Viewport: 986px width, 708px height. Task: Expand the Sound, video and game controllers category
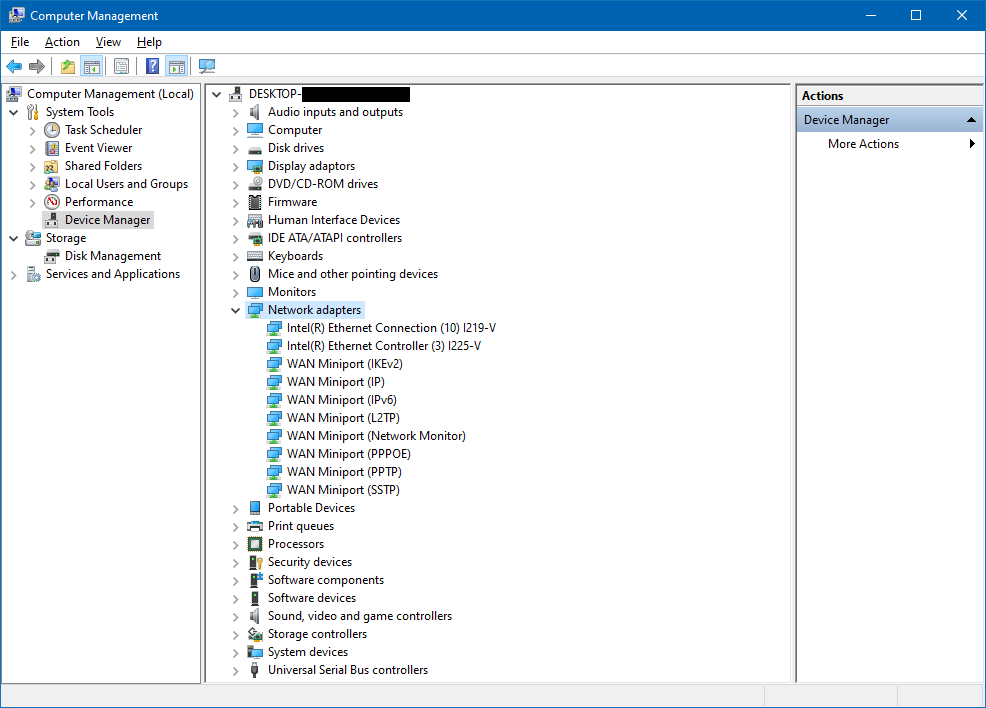click(235, 617)
